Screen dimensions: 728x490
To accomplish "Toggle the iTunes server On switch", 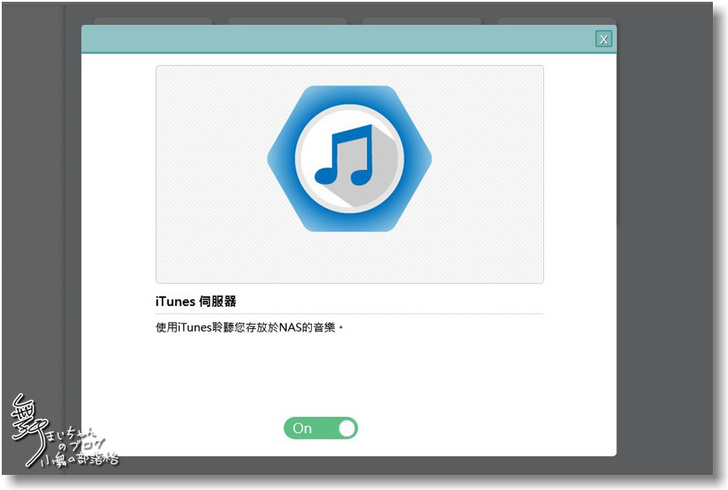I will click(x=321, y=428).
